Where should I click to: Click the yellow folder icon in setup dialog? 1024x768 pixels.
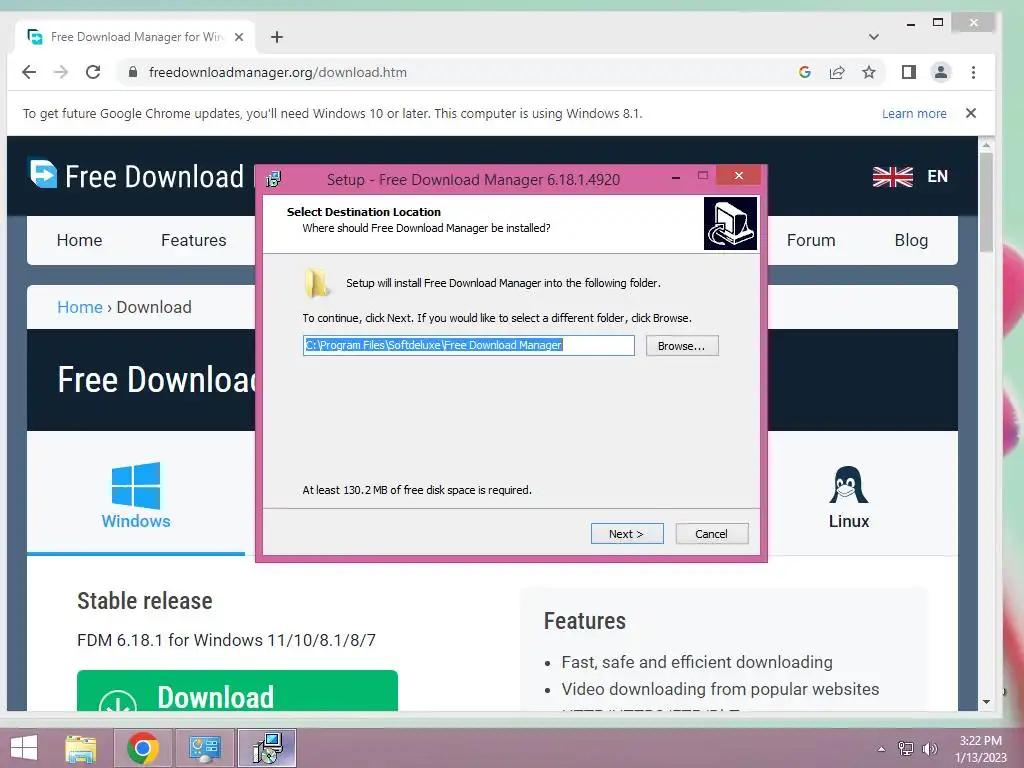tap(317, 283)
